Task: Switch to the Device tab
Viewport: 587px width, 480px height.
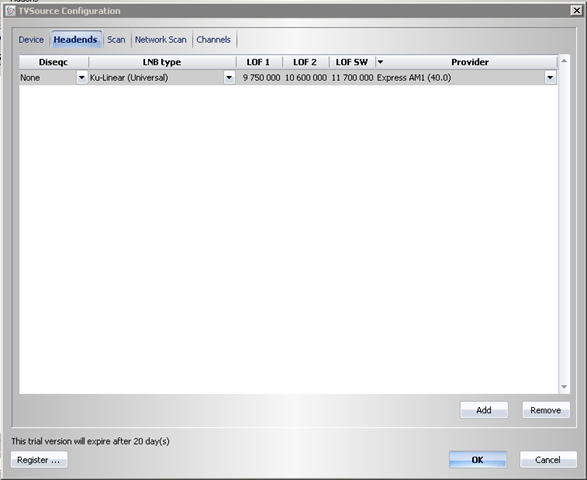Action: point(31,40)
